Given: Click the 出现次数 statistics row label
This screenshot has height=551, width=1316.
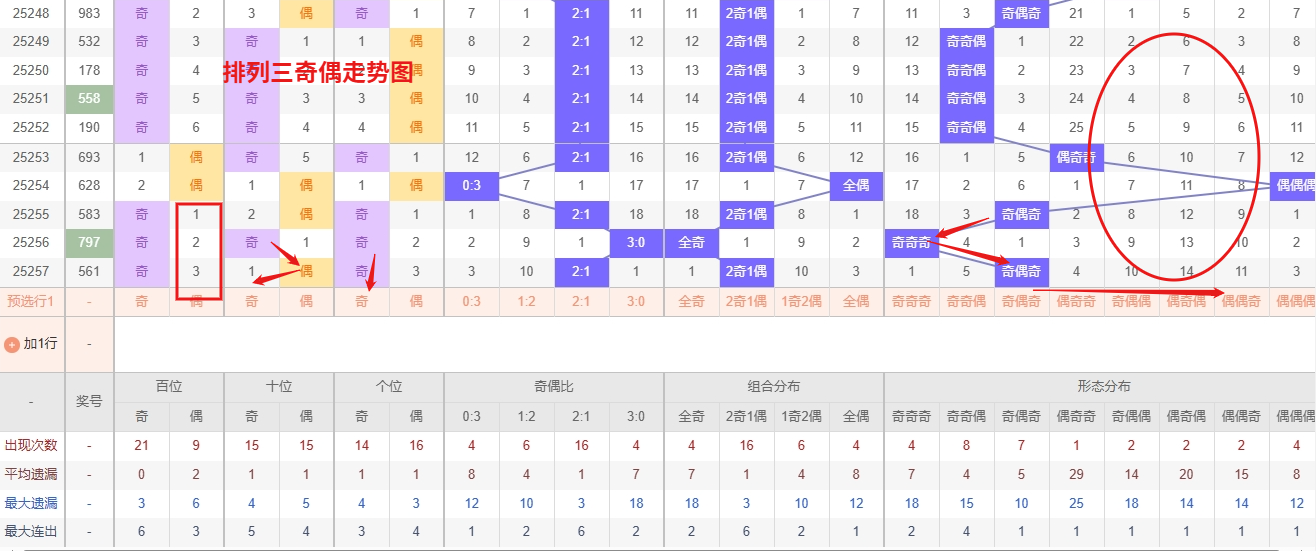Looking at the screenshot, I should pyautogui.click(x=32, y=446).
